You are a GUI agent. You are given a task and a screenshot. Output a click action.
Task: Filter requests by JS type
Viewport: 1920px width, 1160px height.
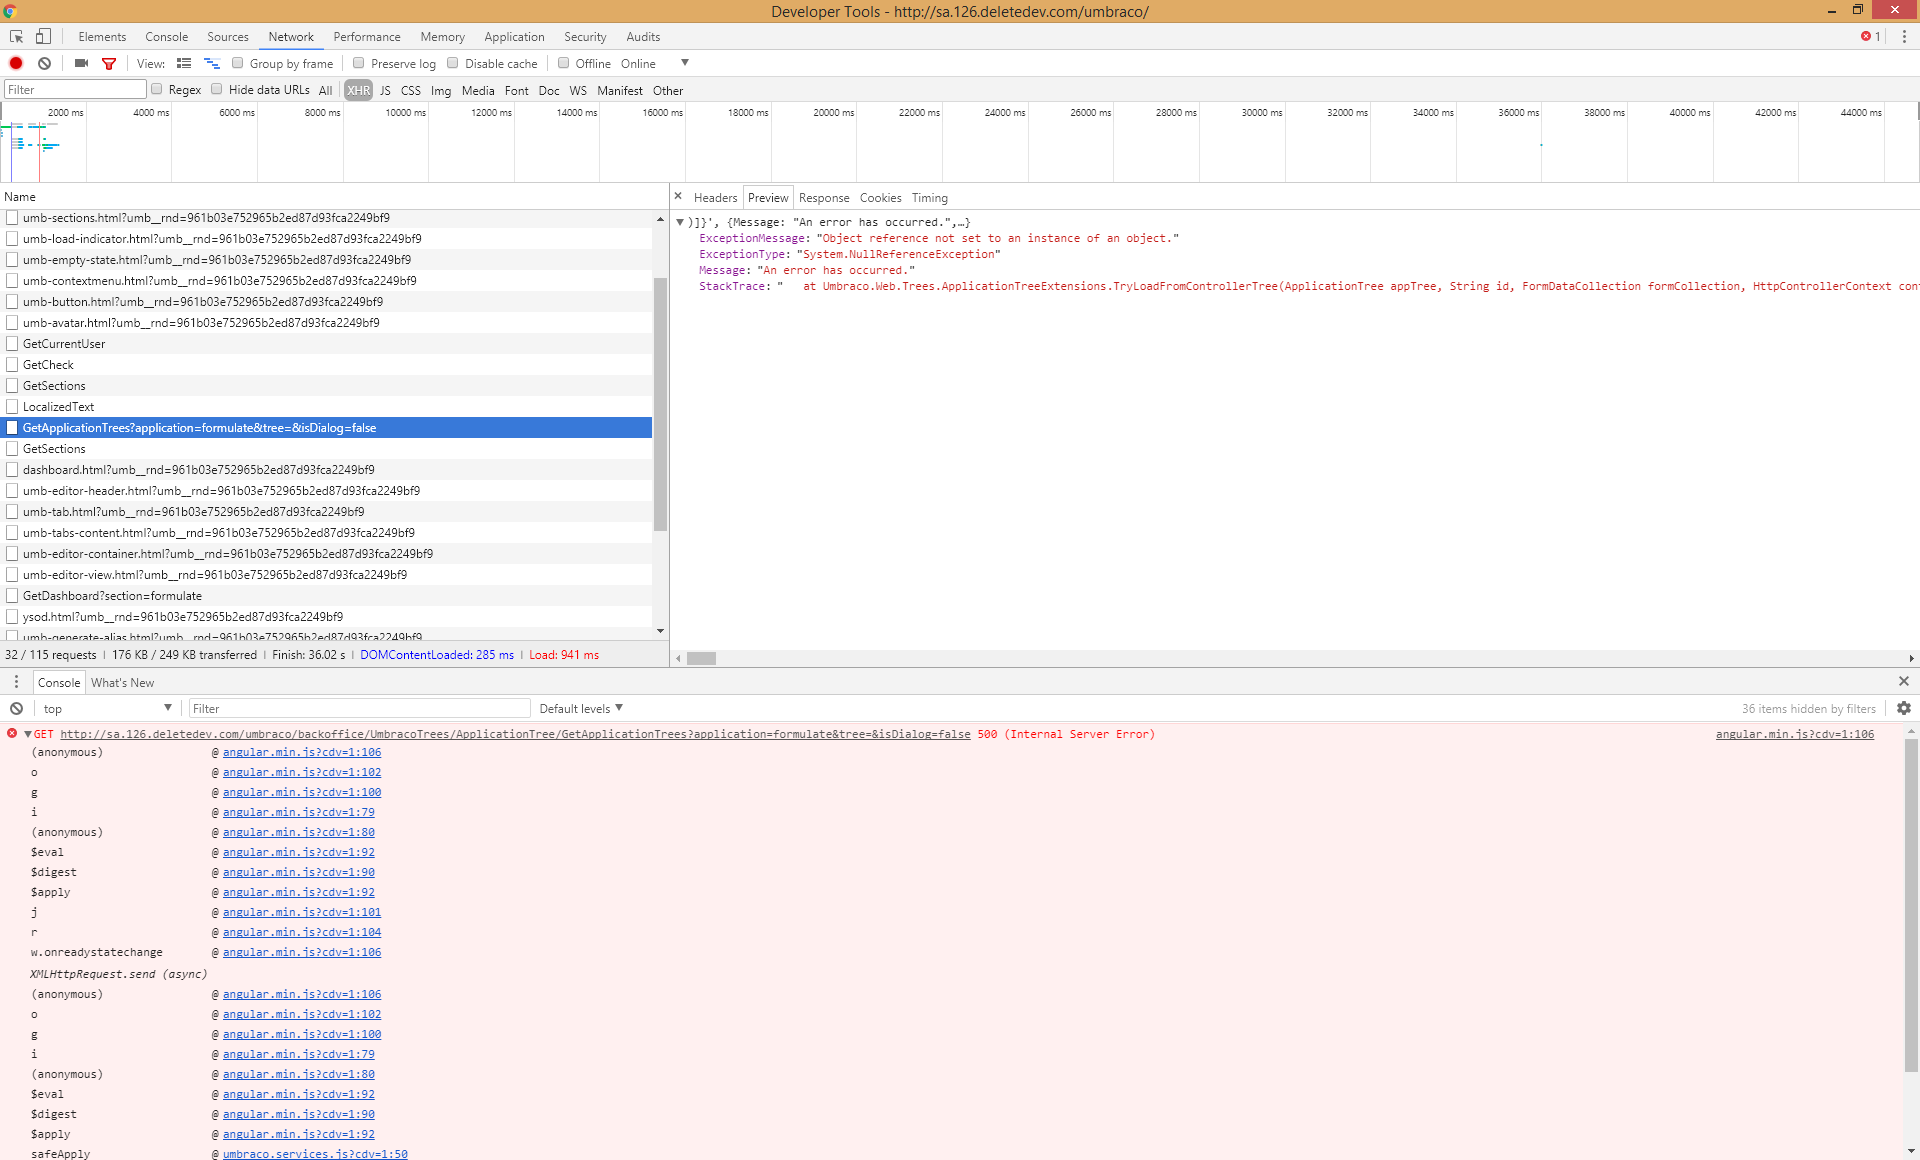pos(385,90)
